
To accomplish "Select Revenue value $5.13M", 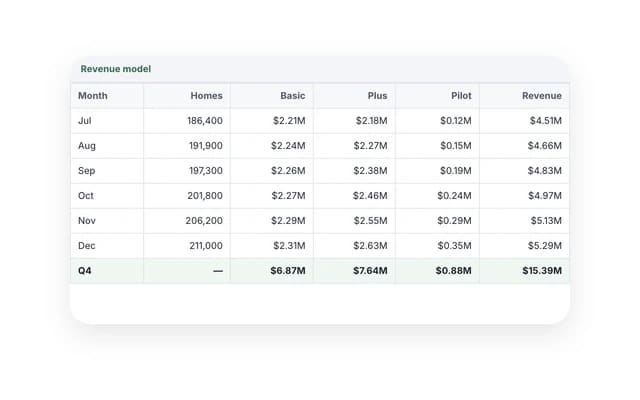I will [546, 221].
